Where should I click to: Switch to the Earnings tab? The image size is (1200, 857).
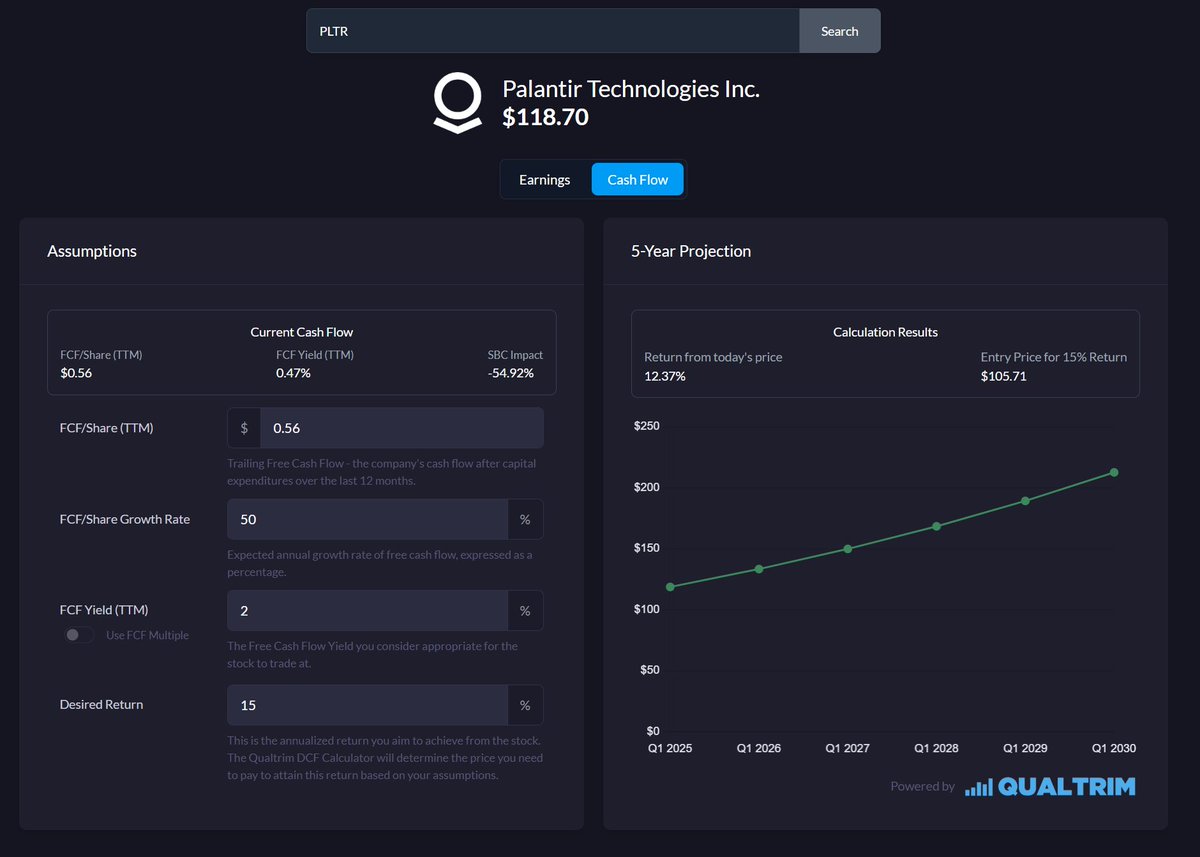click(545, 180)
